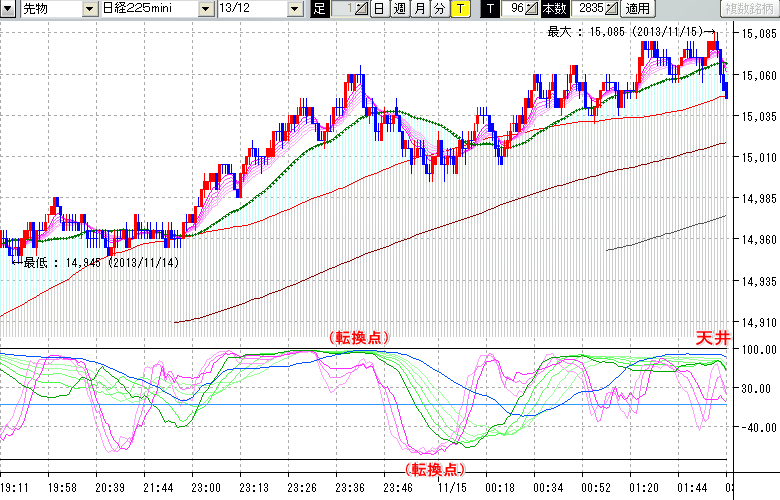Click the tick count field showing 96

coord(514,9)
